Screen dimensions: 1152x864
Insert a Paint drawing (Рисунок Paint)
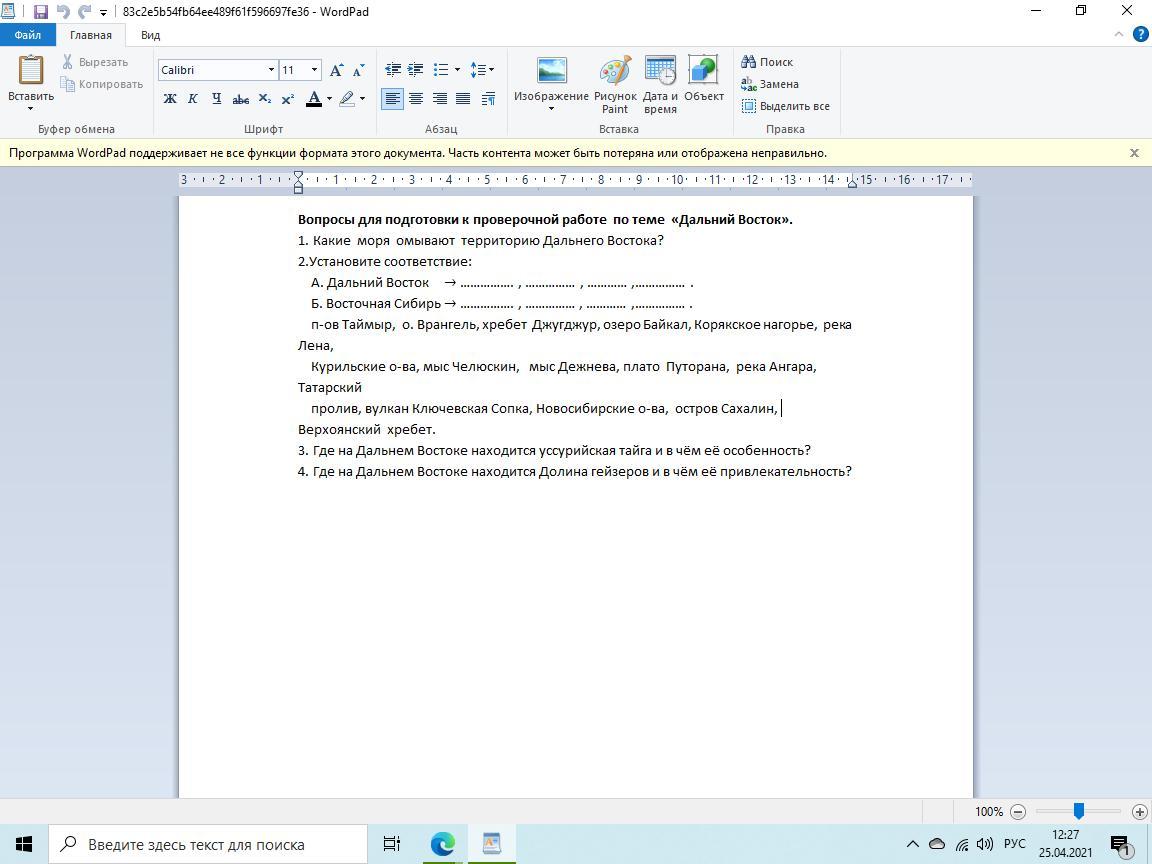pos(615,84)
